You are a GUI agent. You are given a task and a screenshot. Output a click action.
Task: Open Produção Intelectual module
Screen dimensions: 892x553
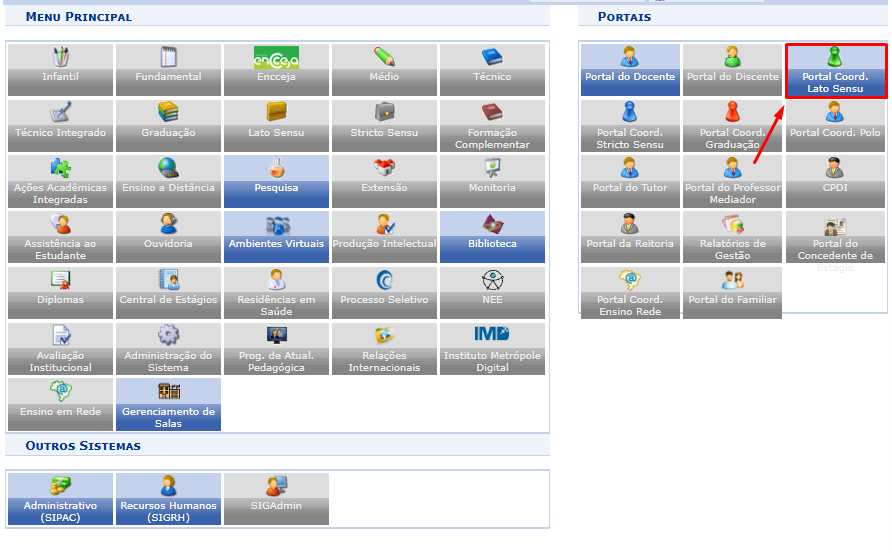[385, 237]
